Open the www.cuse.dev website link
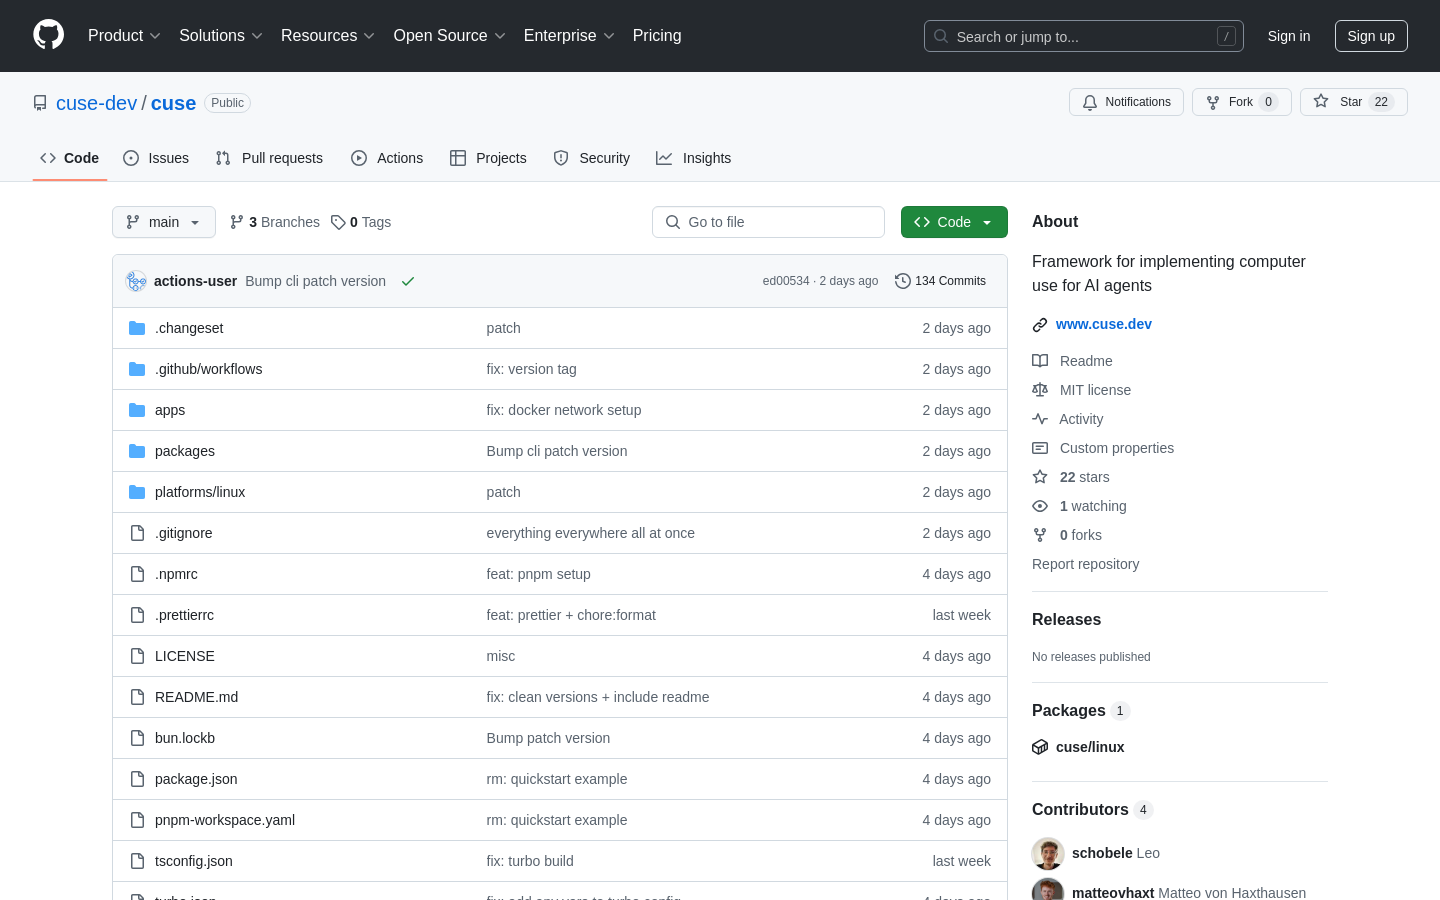 (x=1104, y=324)
